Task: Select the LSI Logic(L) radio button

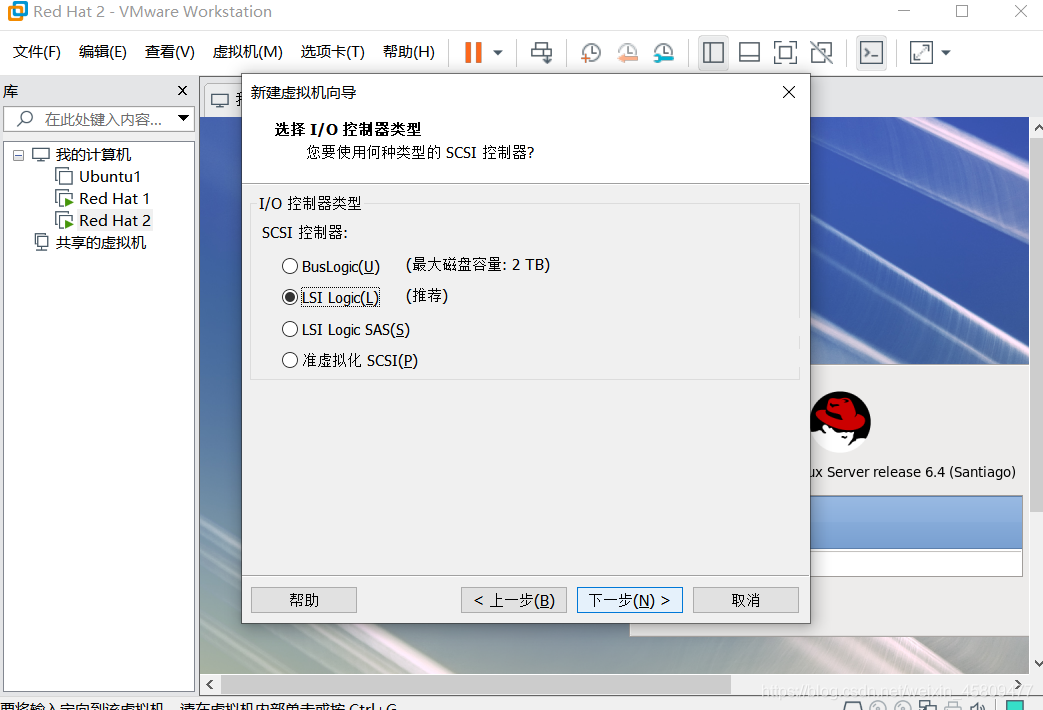Action: 289,297
